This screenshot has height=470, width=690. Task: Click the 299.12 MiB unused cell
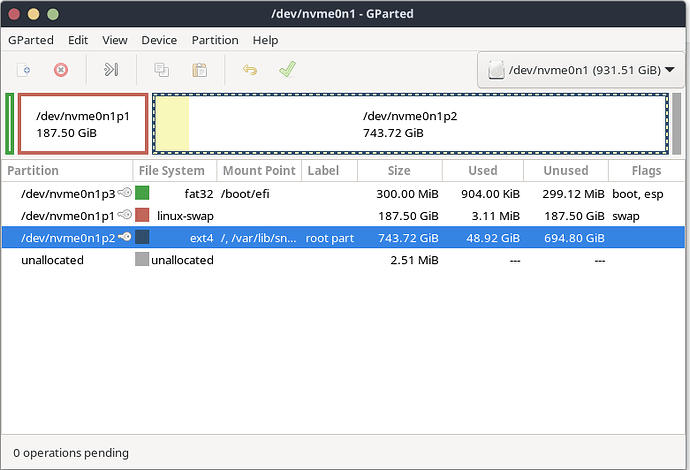coord(573,194)
